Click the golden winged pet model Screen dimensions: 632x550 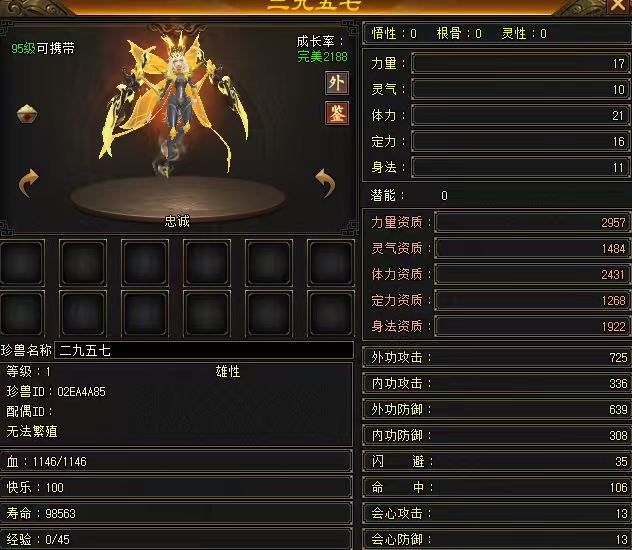(173, 105)
